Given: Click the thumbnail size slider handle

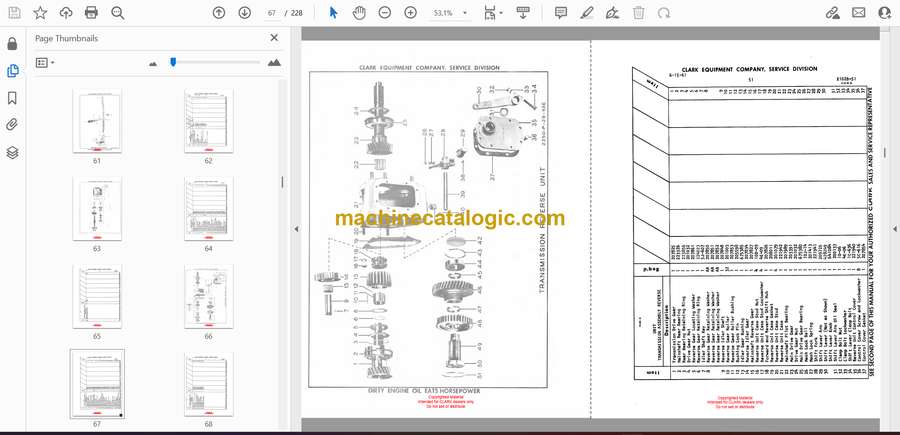Looking at the screenshot, I should coord(173,62).
